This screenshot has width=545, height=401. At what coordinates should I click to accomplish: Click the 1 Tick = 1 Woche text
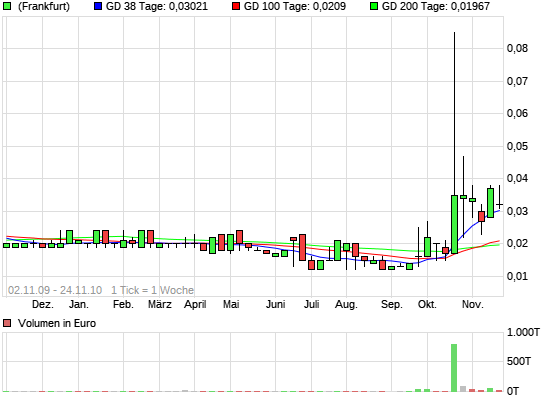click(x=152, y=290)
